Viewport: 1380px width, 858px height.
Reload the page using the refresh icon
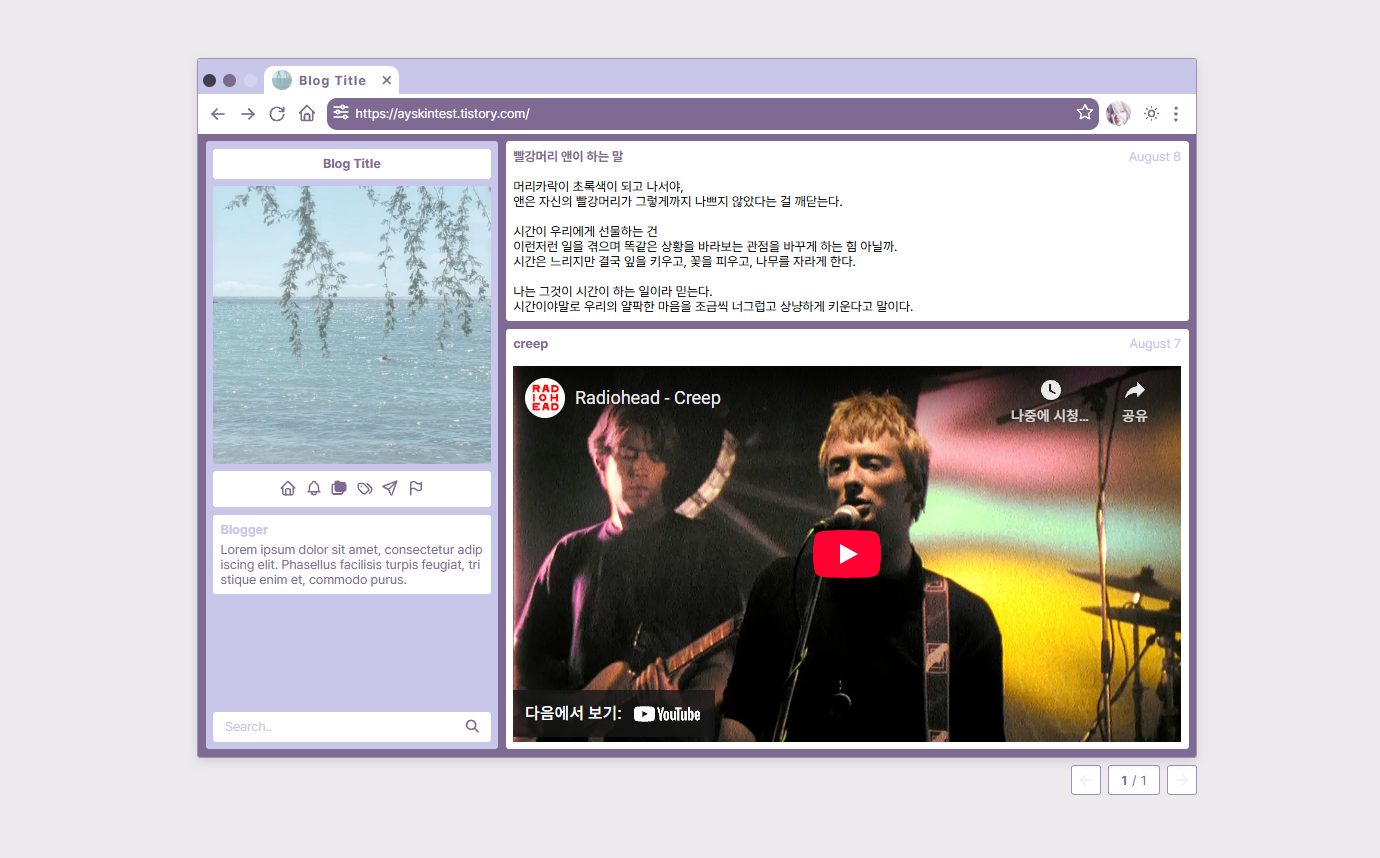click(277, 114)
